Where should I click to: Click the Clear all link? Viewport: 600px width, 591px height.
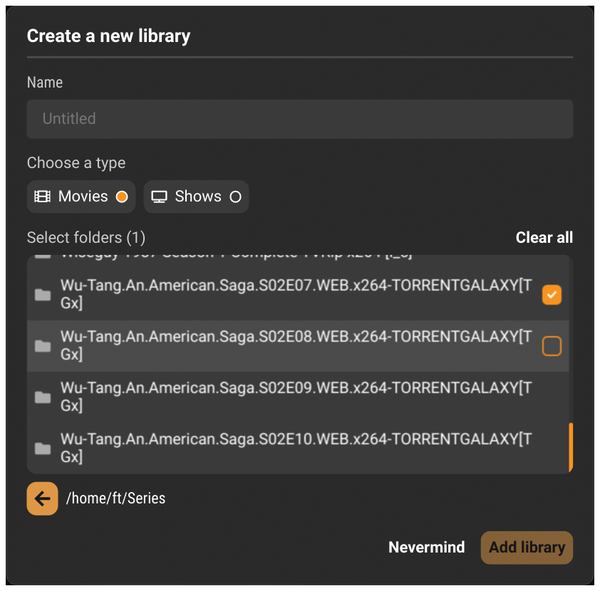544,237
